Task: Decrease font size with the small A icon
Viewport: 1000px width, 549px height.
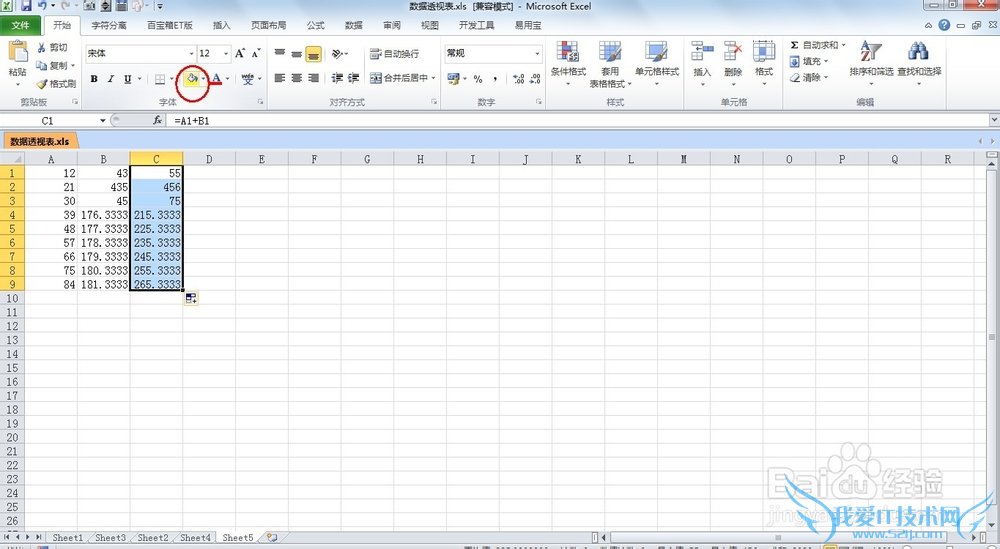Action: (256, 54)
